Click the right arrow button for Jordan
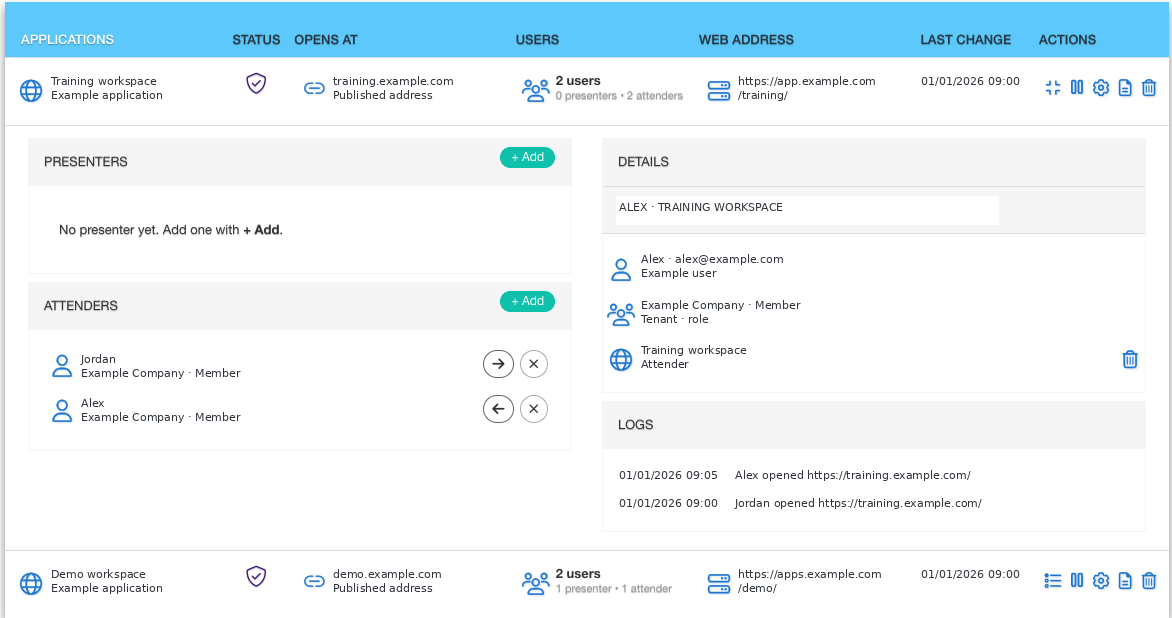 coord(499,364)
